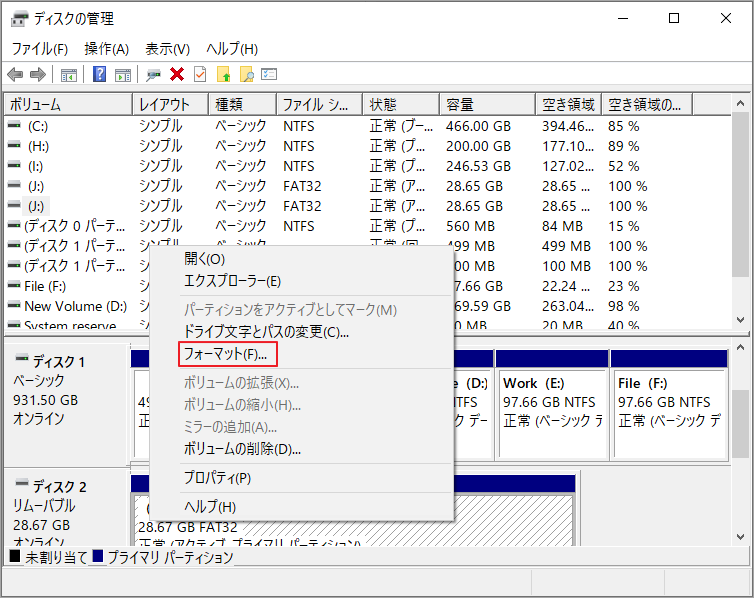Sort by the 空き領域の割合 column header
Viewport: 754px width, 598px height.
click(x=647, y=104)
